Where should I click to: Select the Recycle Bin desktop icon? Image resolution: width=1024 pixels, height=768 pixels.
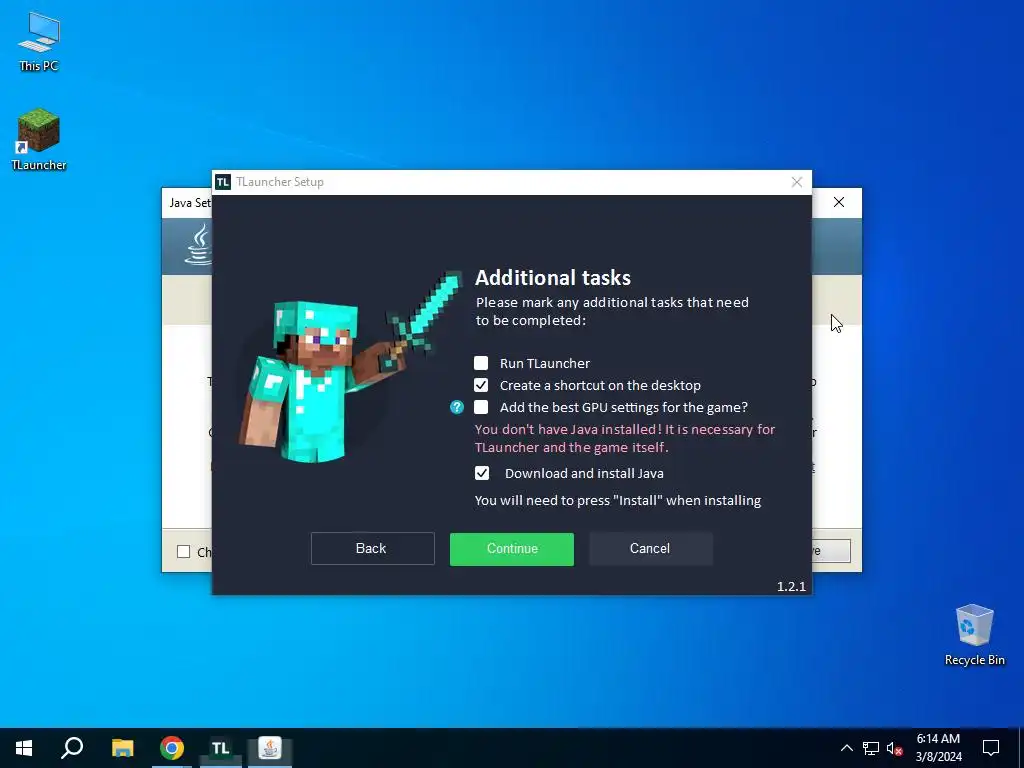click(x=974, y=634)
